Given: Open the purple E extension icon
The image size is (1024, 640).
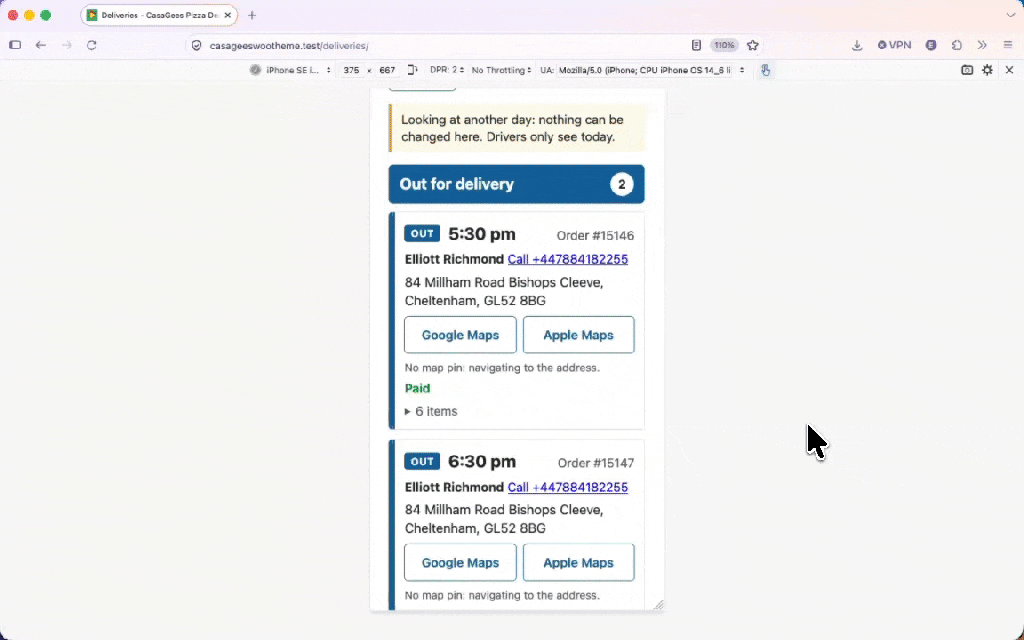Looking at the screenshot, I should [931, 45].
